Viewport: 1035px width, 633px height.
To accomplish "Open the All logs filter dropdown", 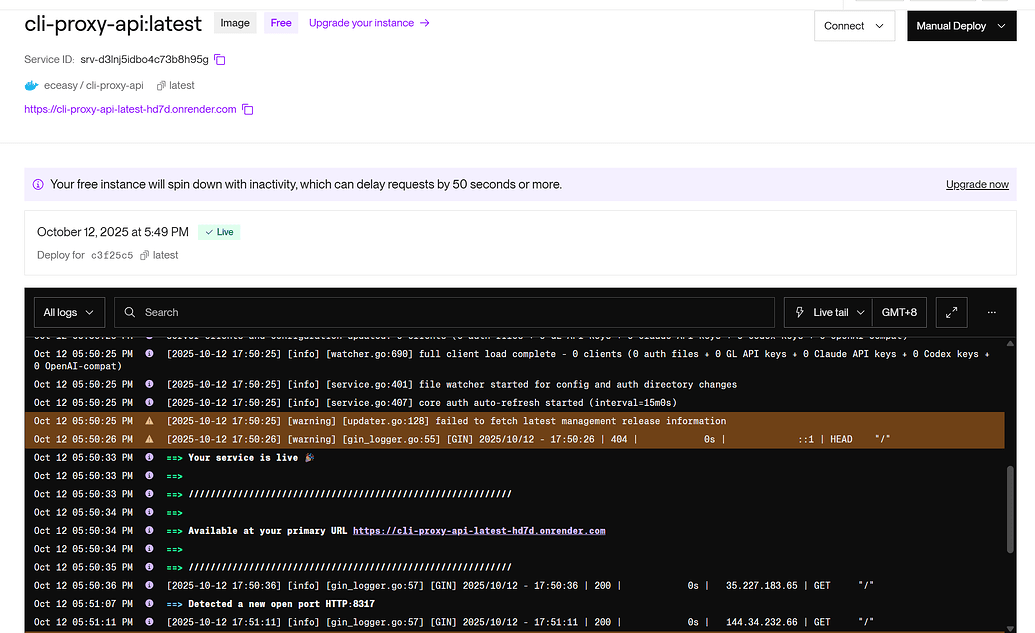I will point(69,312).
